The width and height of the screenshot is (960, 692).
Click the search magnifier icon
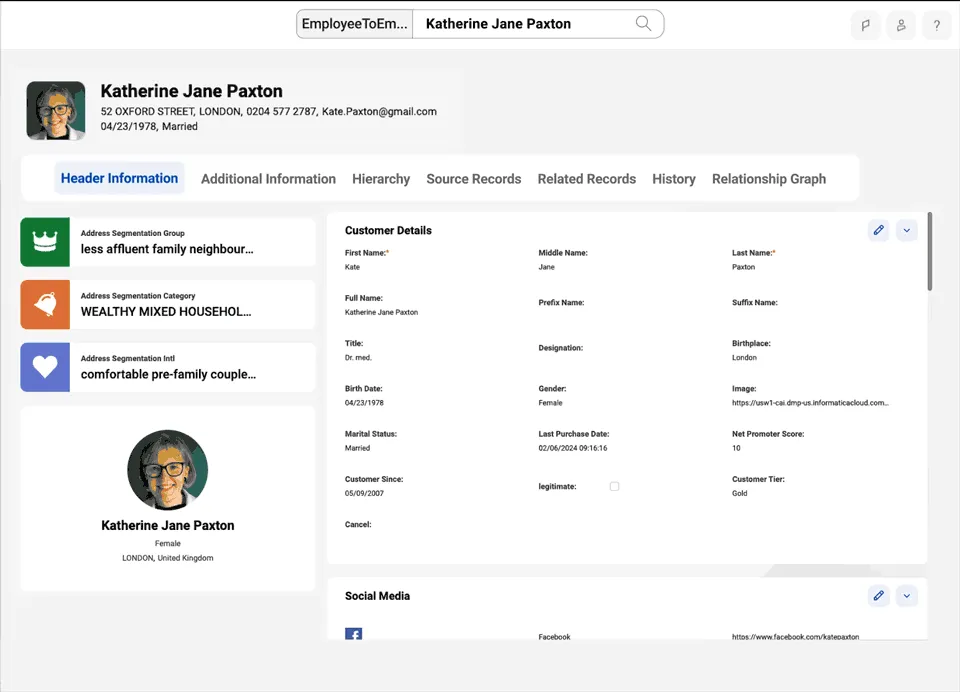644,24
